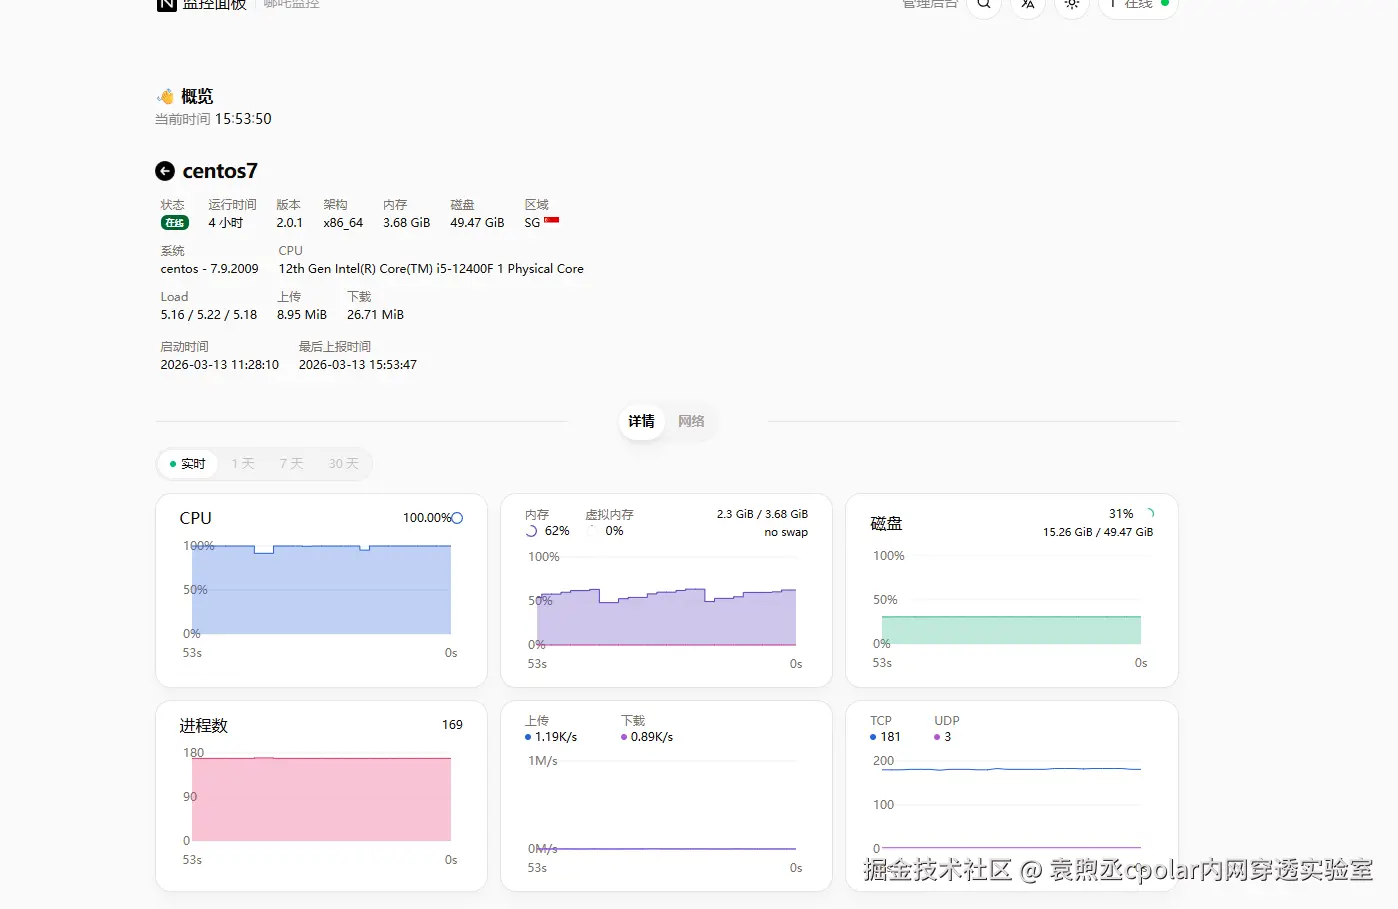Click the N logo in header
This screenshot has height=909, width=1398.
click(166, 4)
